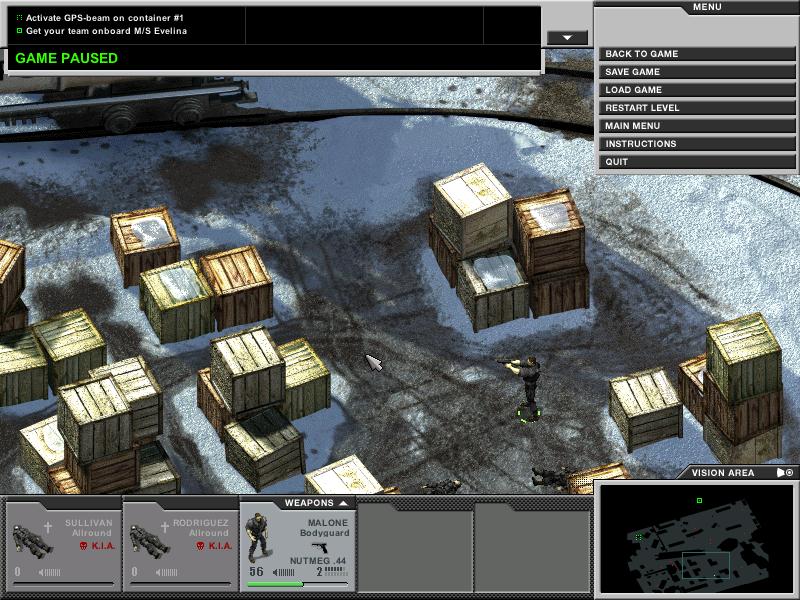Viewport: 800px width, 600px height.
Task: Click the GAME PAUSED status text
Action: coord(66,58)
